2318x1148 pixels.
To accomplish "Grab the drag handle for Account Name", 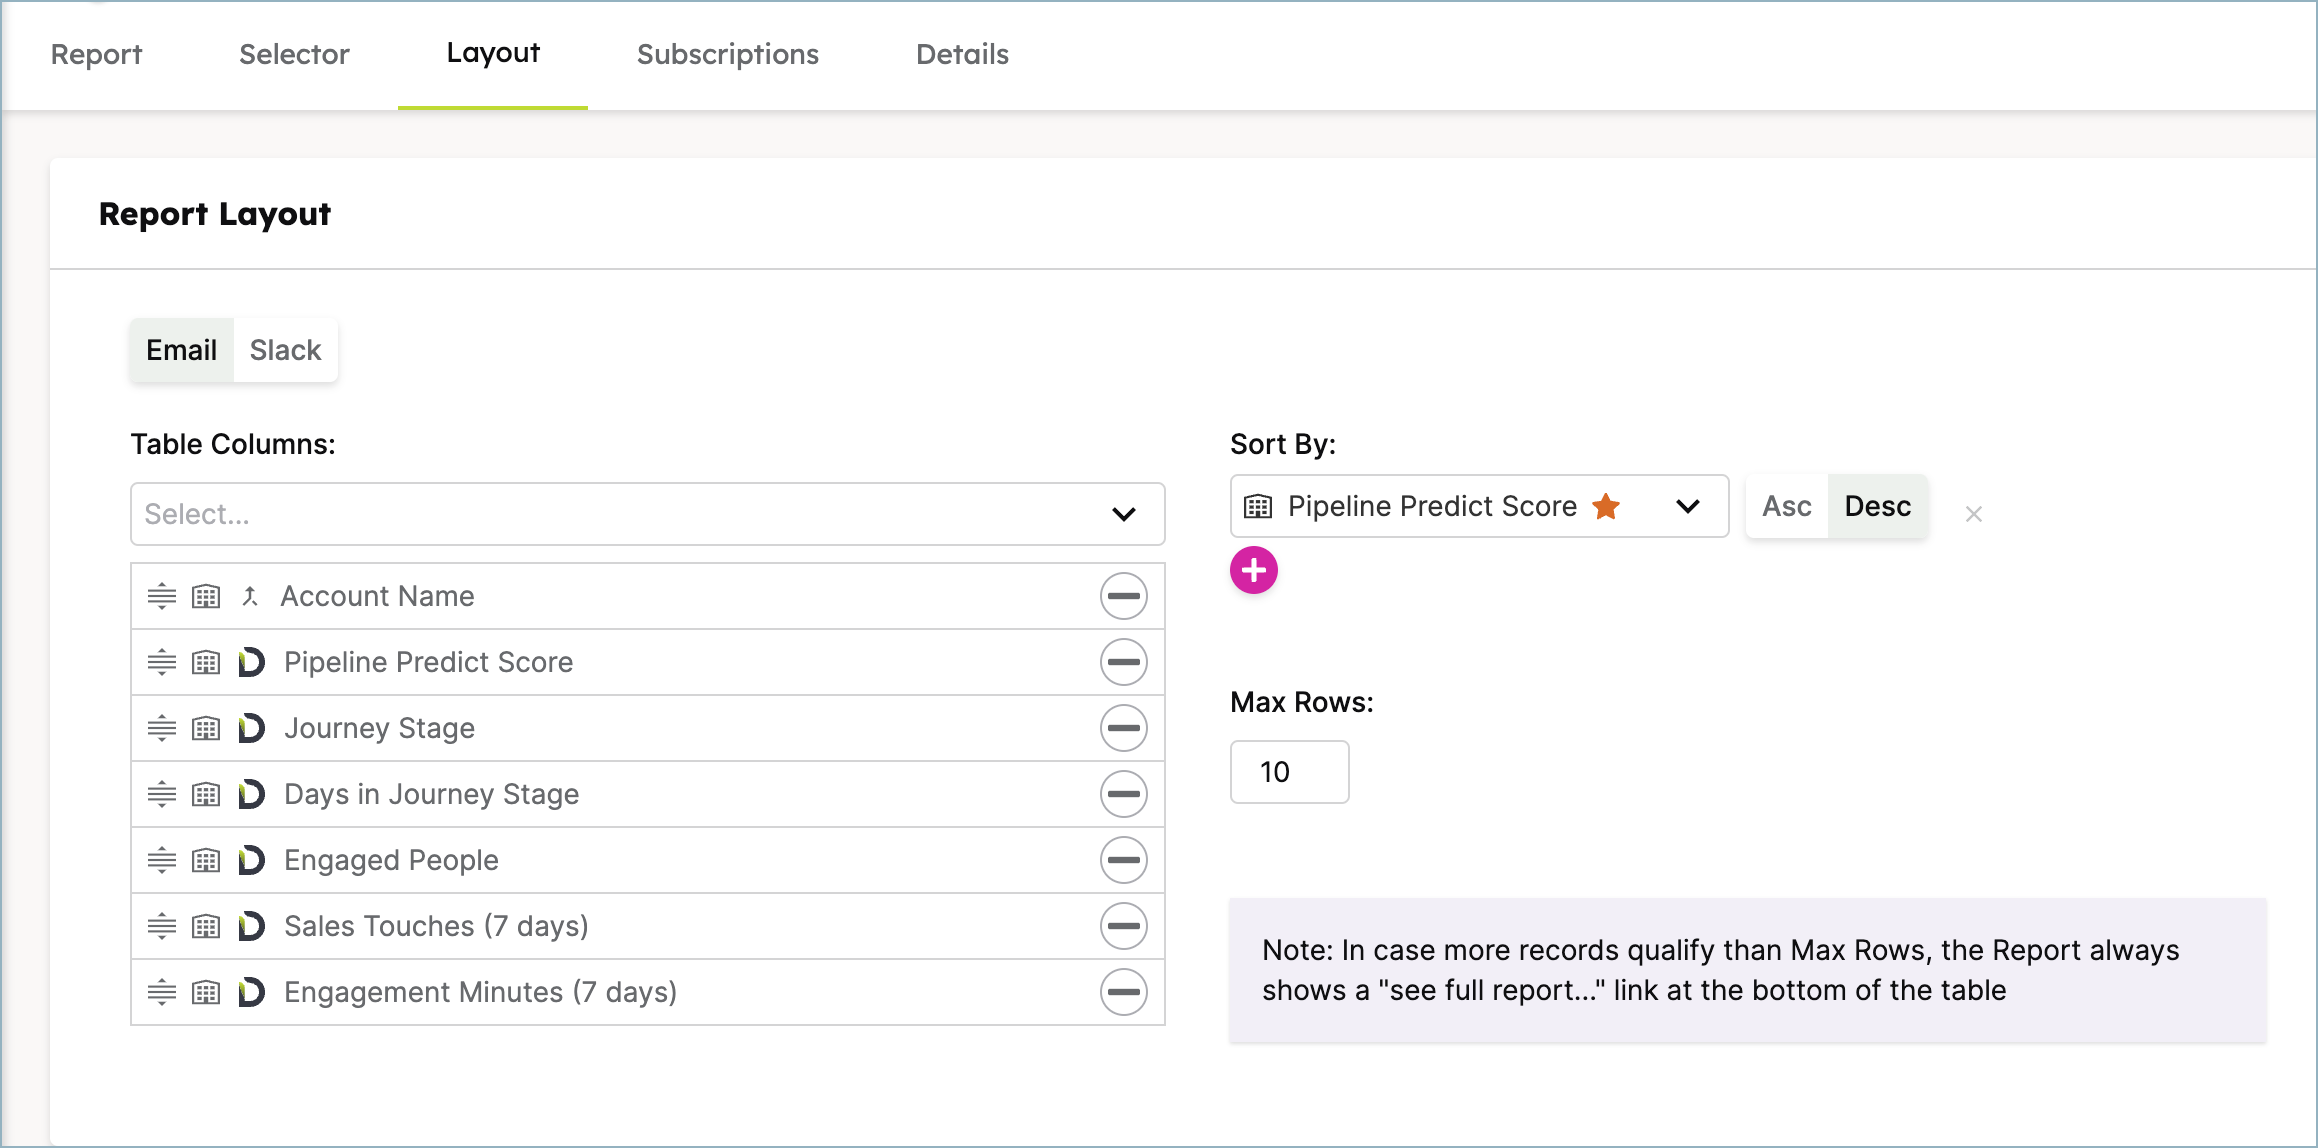I will pyautogui.click(x=161, y=597).
